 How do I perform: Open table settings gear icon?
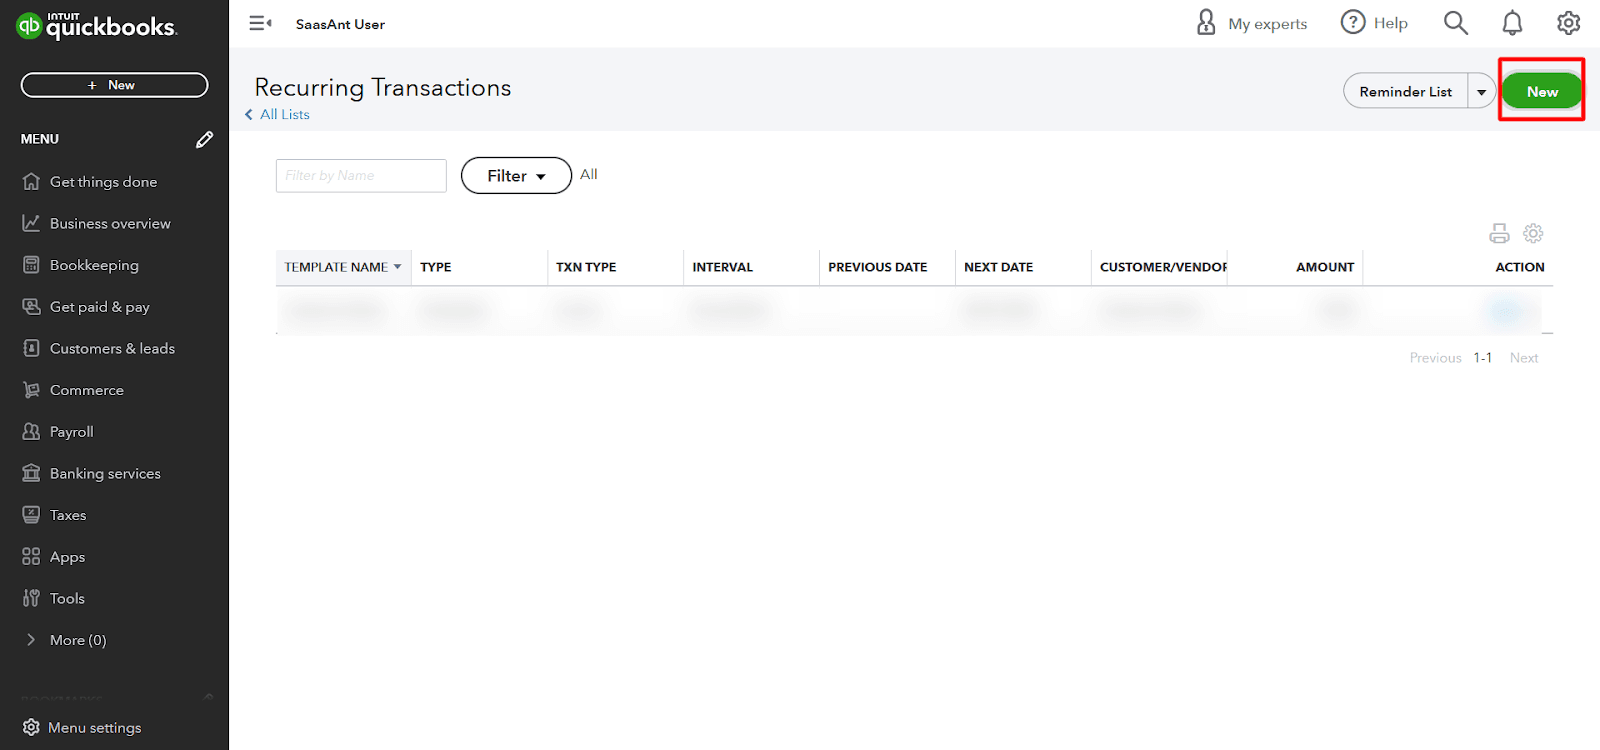pyautogui.click(x=1533, y=233)
